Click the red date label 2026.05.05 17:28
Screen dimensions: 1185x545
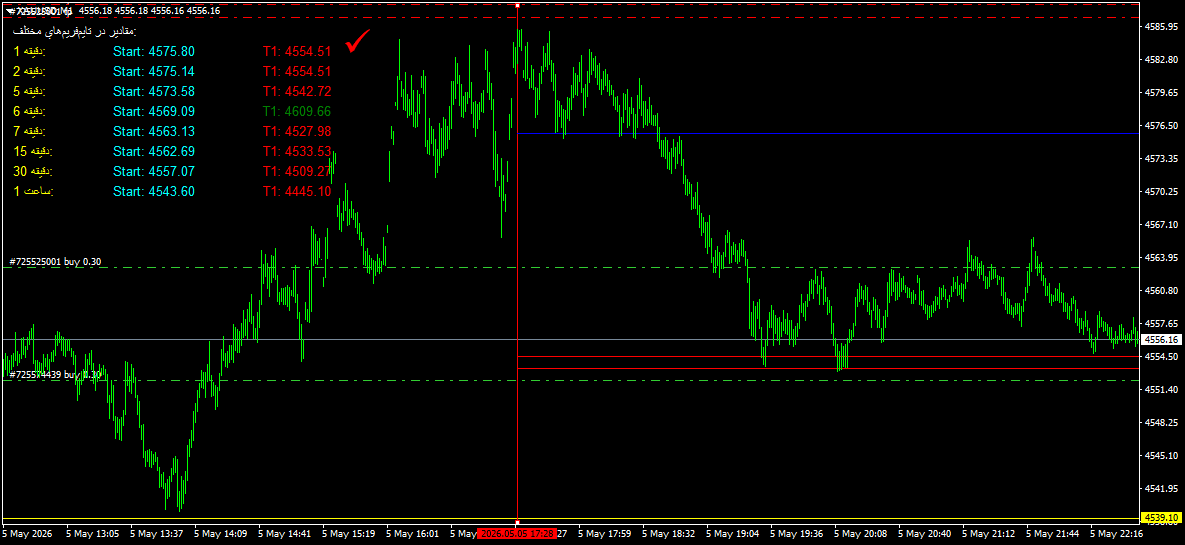518,534
